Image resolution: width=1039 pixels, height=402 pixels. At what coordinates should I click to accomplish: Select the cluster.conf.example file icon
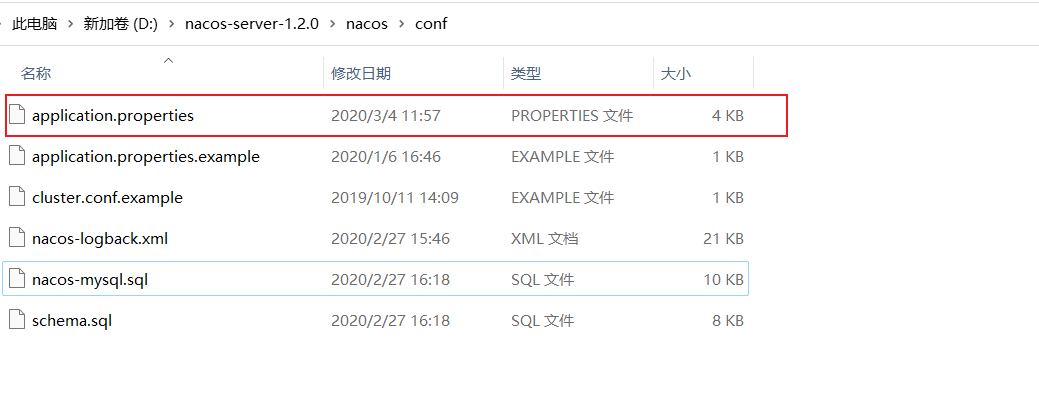(18, 198)
